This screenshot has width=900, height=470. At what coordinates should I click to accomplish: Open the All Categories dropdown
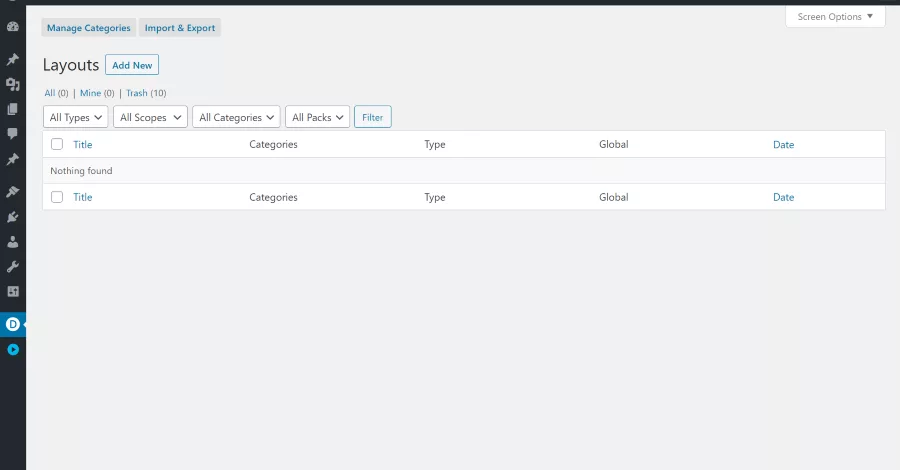236,117
